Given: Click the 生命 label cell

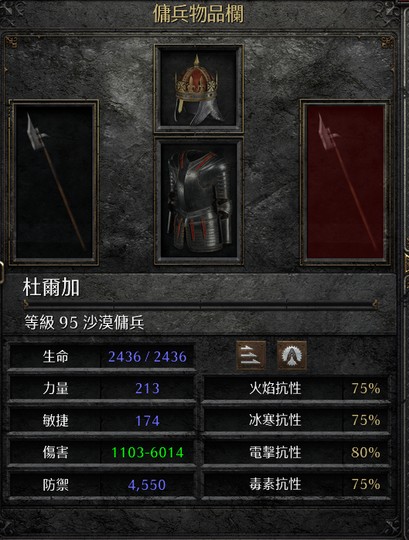Looking at the screenshot, I should pos(56,357).
